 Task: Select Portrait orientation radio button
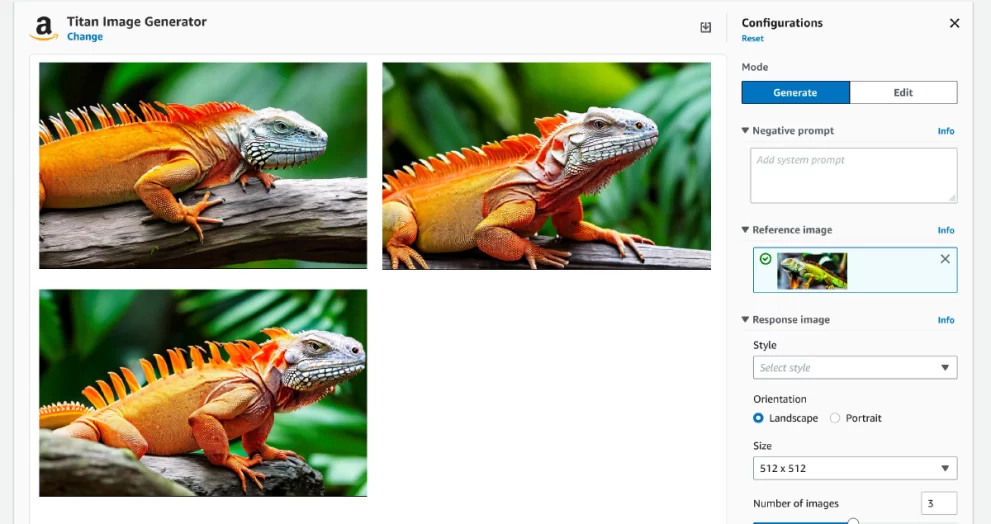835,418
